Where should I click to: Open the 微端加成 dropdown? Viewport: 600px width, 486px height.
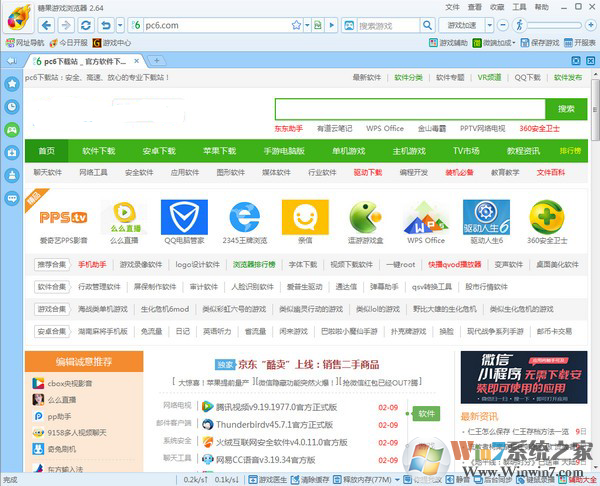pos(494,42)
